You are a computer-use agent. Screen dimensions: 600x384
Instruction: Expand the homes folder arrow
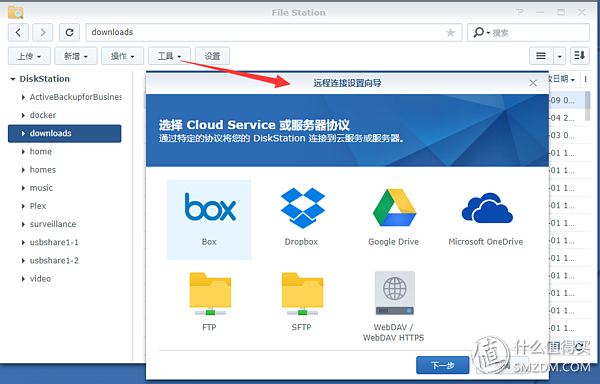coord(23,170)
